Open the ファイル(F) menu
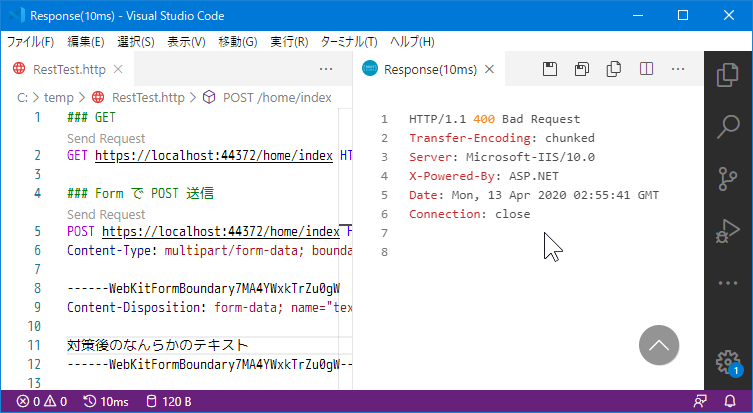This screenshot has height=413, width=753. coord(30,42)
